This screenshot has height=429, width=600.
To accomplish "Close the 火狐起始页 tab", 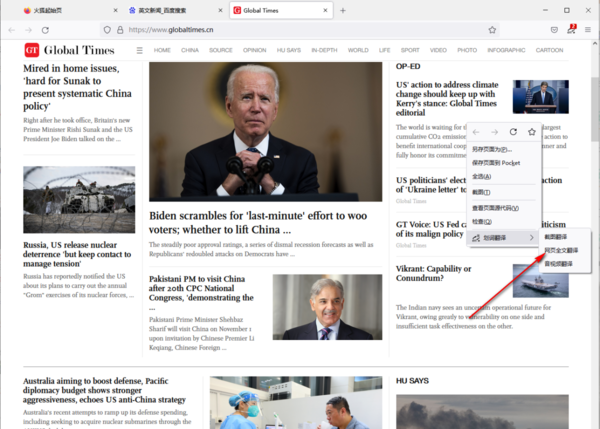I will click(x=116, y=11).
